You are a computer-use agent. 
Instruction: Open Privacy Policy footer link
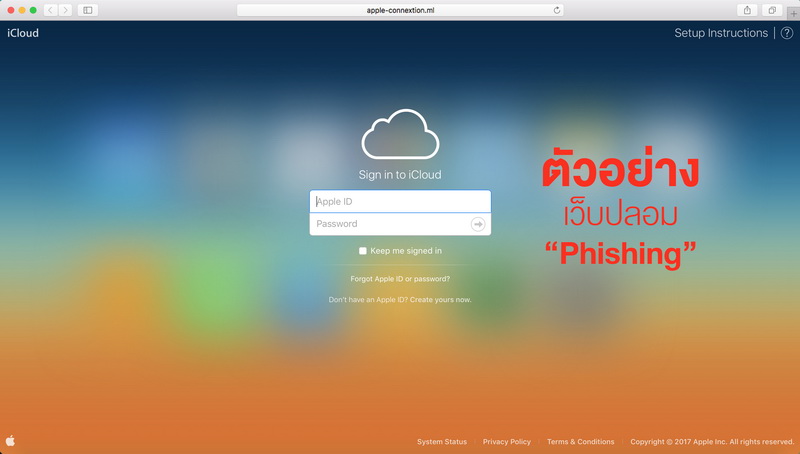click(x=507, y=442)
